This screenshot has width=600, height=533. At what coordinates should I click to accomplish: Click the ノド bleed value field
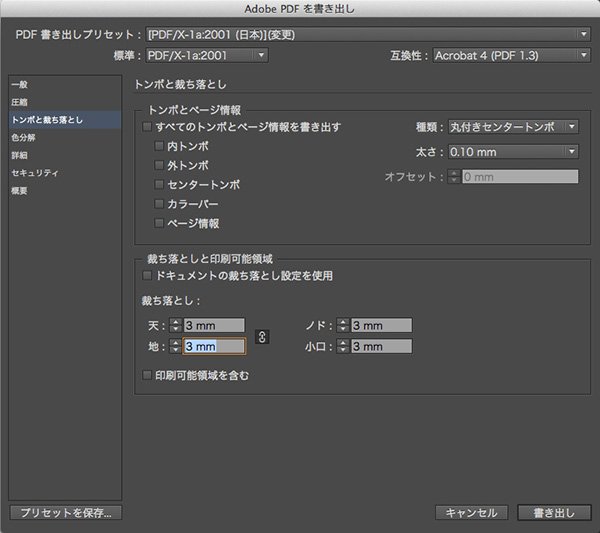[382, 326]
